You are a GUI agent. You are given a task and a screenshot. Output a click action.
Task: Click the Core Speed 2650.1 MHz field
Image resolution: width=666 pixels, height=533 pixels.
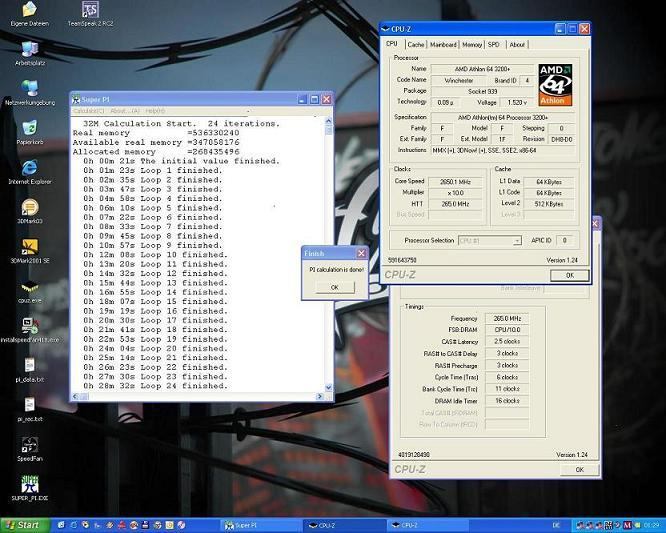[x=455, y=182]
